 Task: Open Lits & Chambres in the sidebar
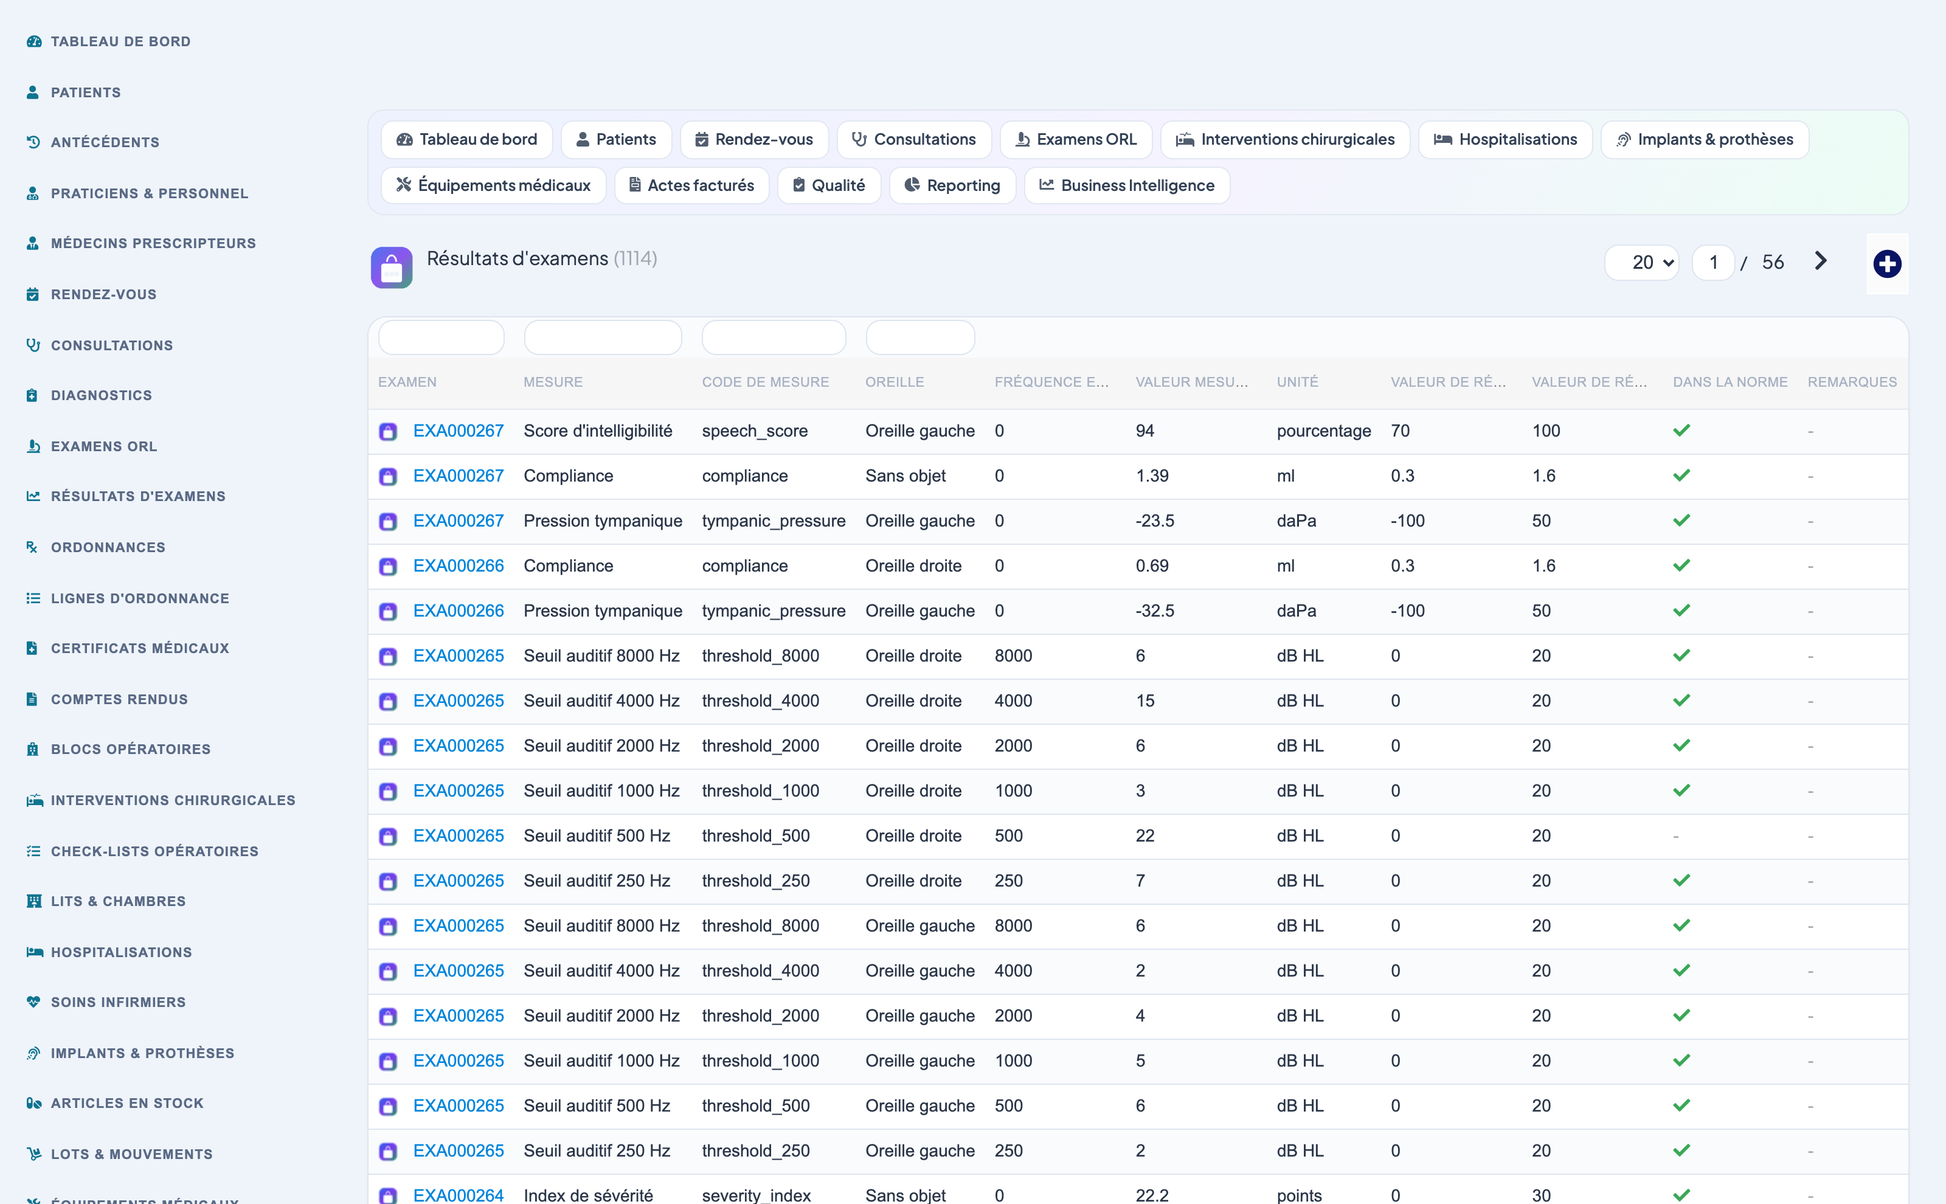pyautogui.click(x=106, y=901)
